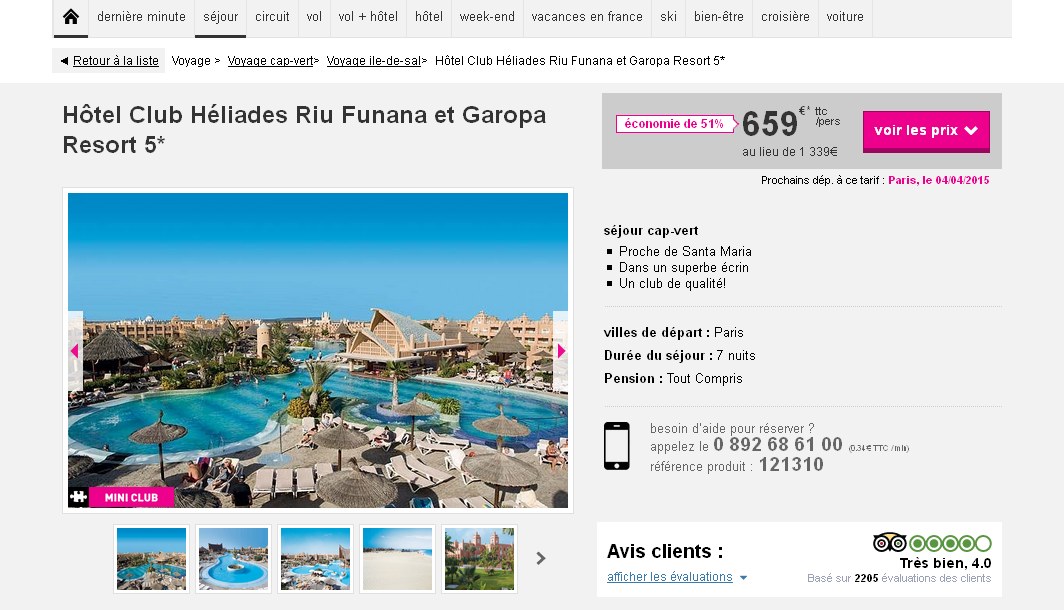Select the vol + hôtel menu item
This screenshot has height=610, width=1064.
point(368,17)
